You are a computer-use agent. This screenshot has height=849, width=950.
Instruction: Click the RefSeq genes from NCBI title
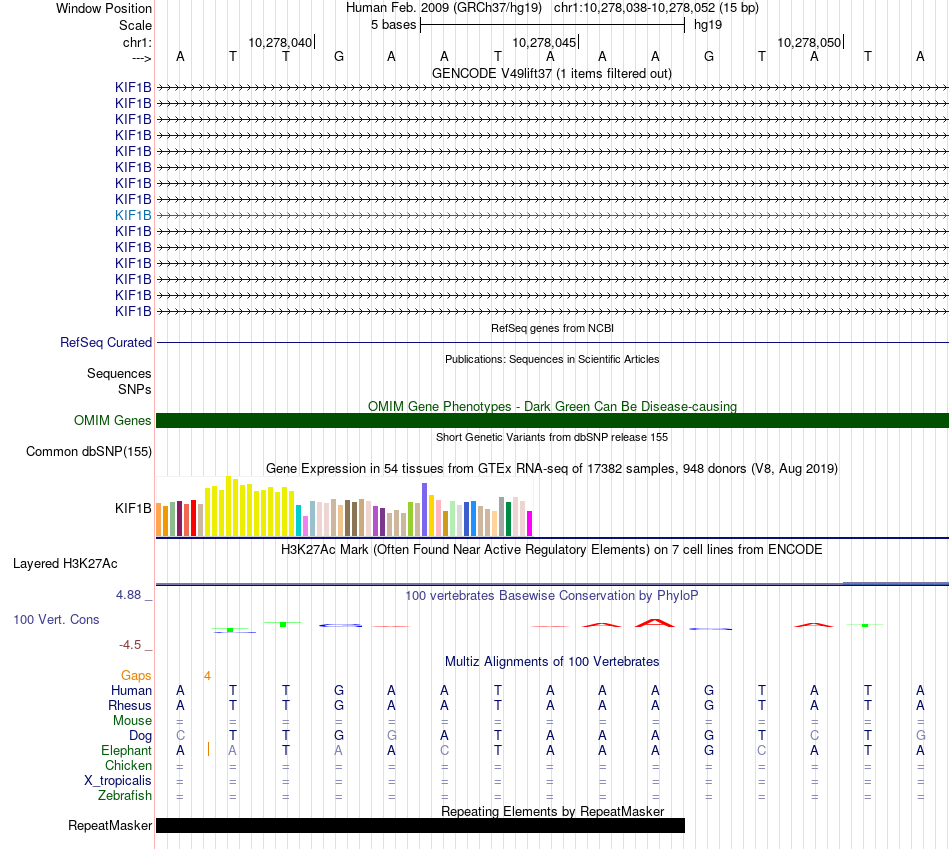552,328
